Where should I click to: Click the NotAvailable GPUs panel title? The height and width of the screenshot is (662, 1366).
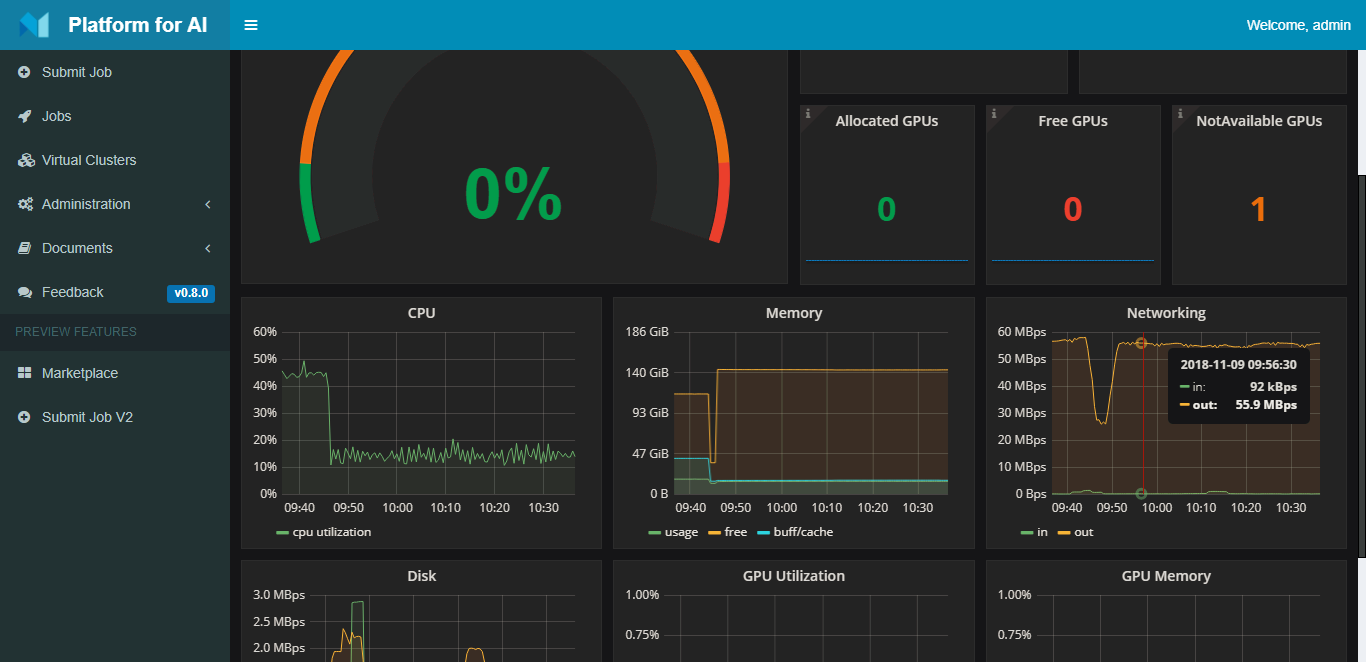click(1259, 121)
